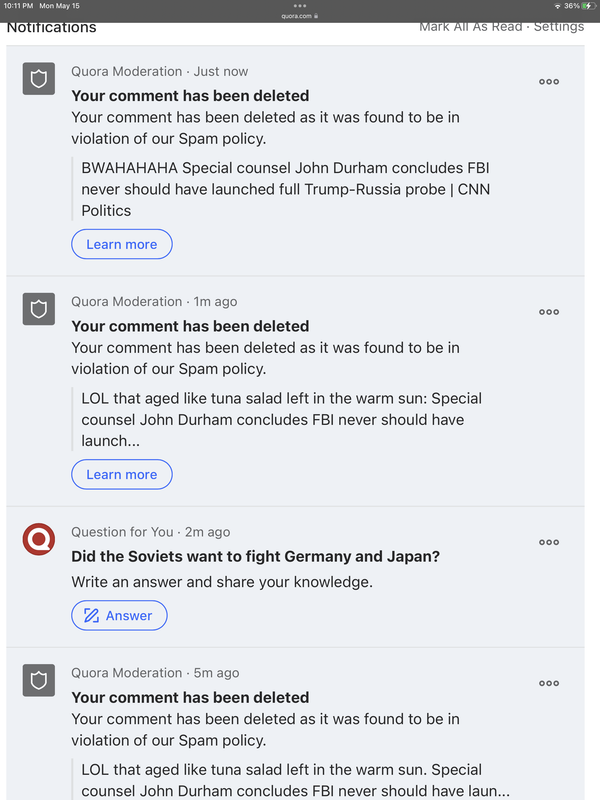Screen dimensions: 600x800
Task: Tap the red Quora logo on 'Question for You'
Action: [39, 539]
